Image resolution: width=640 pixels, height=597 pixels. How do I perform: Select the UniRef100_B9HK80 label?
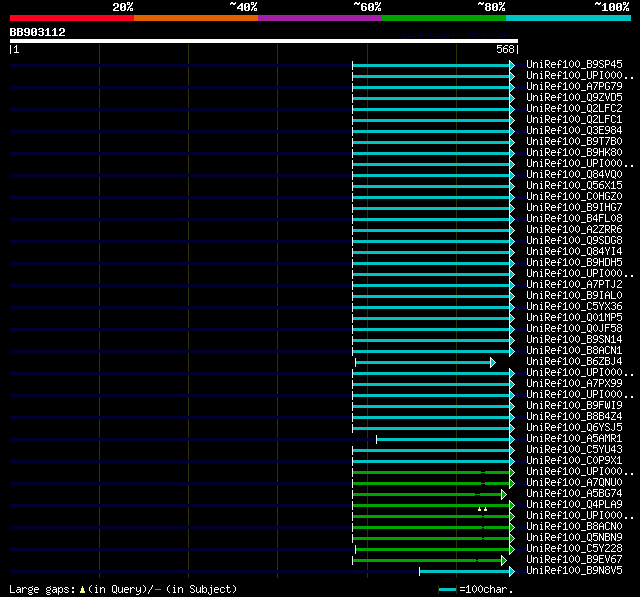(574, 153)
